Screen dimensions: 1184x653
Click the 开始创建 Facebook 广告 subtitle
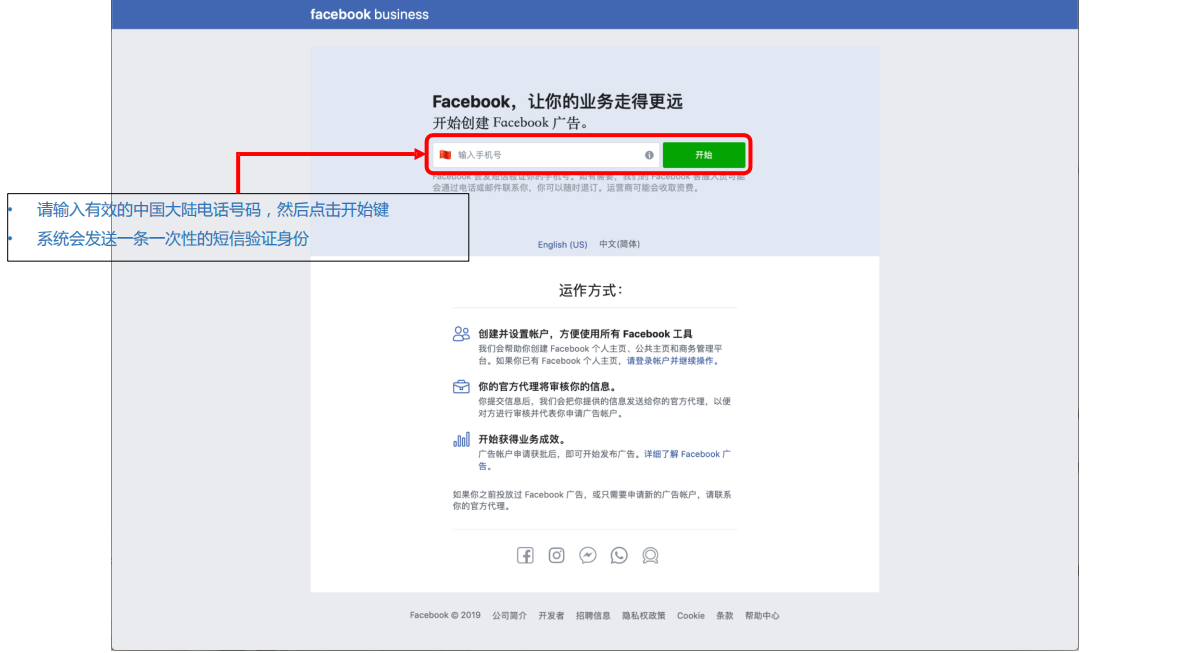510,123
